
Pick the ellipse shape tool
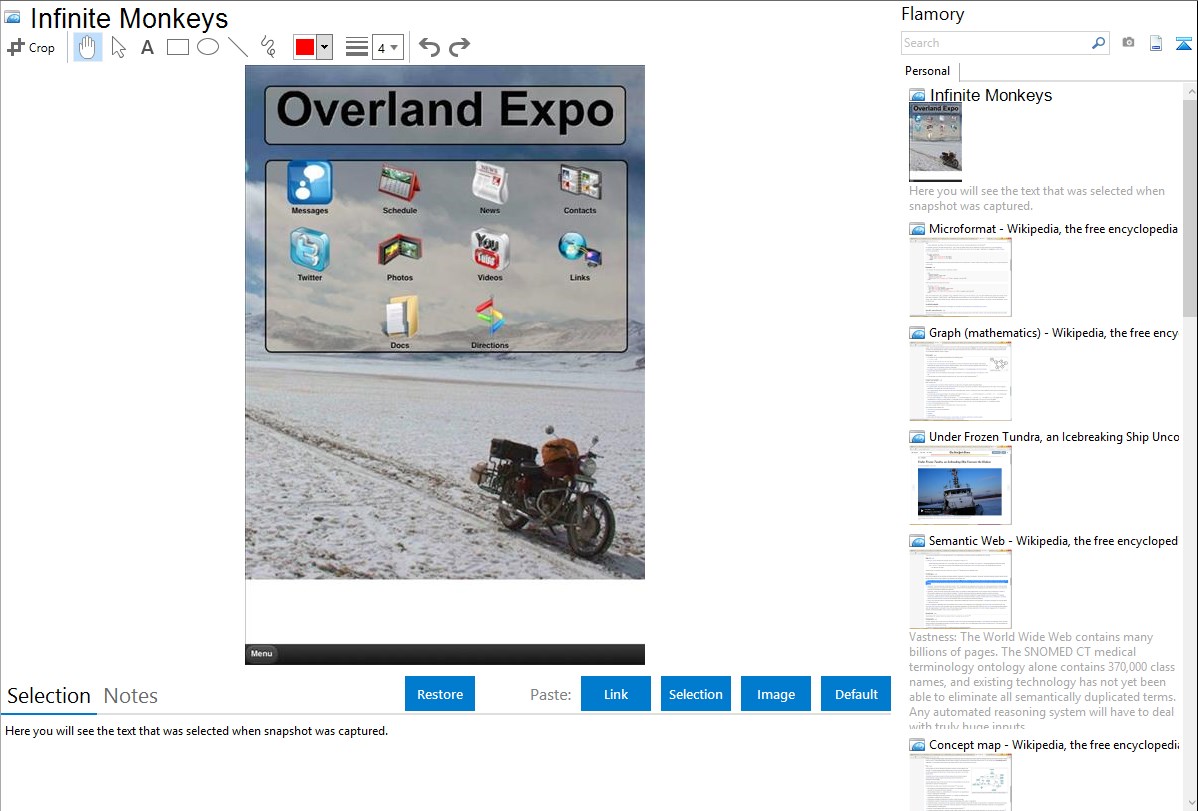[x=208, y=47]
